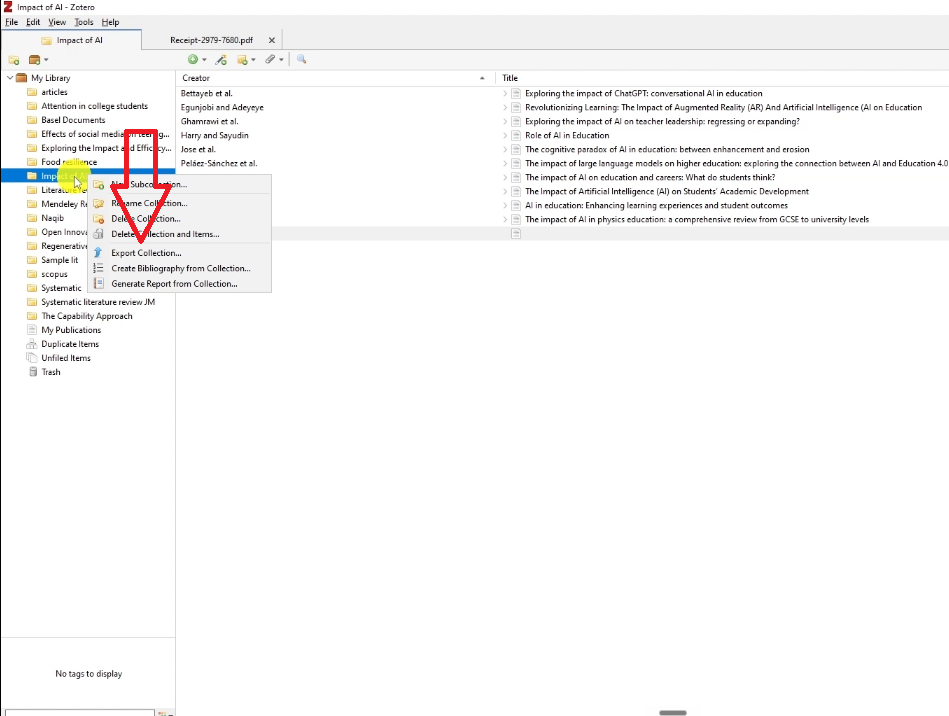This screenshot has height=716, width=949.
Task: Close the Receipt-2979-7680.pdf tab
Action: pos(272,40)
